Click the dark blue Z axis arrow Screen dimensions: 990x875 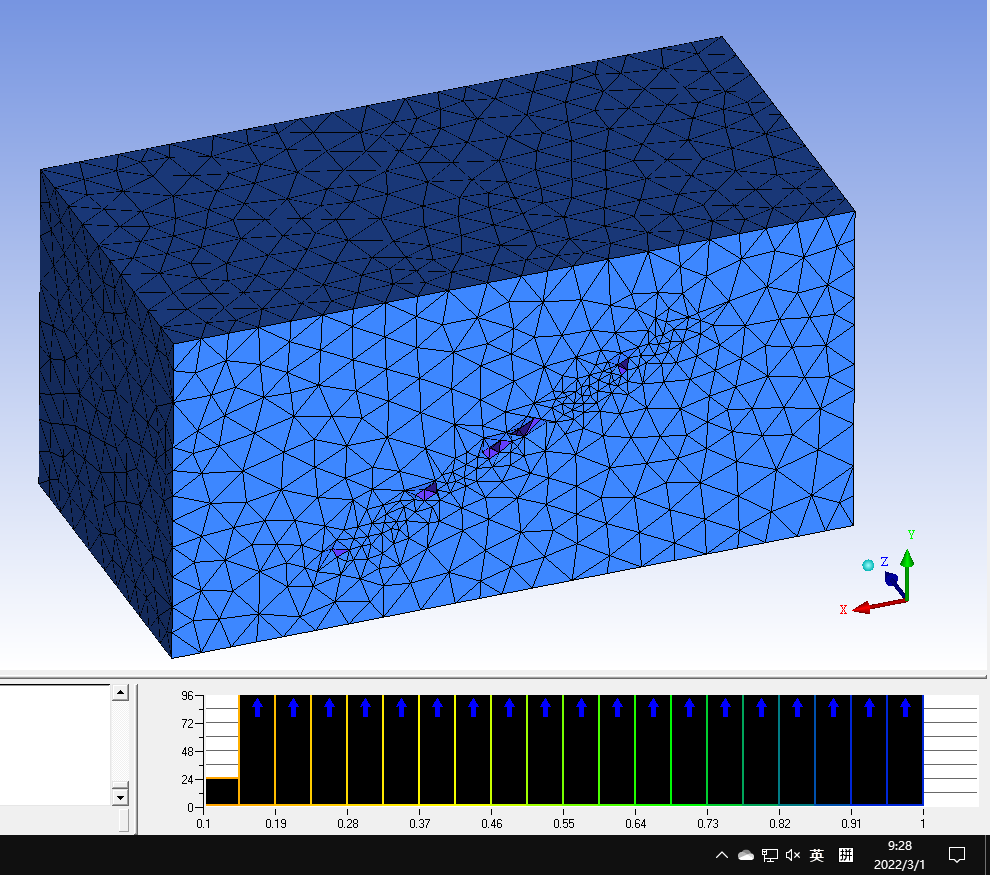(x=892, y=580)
